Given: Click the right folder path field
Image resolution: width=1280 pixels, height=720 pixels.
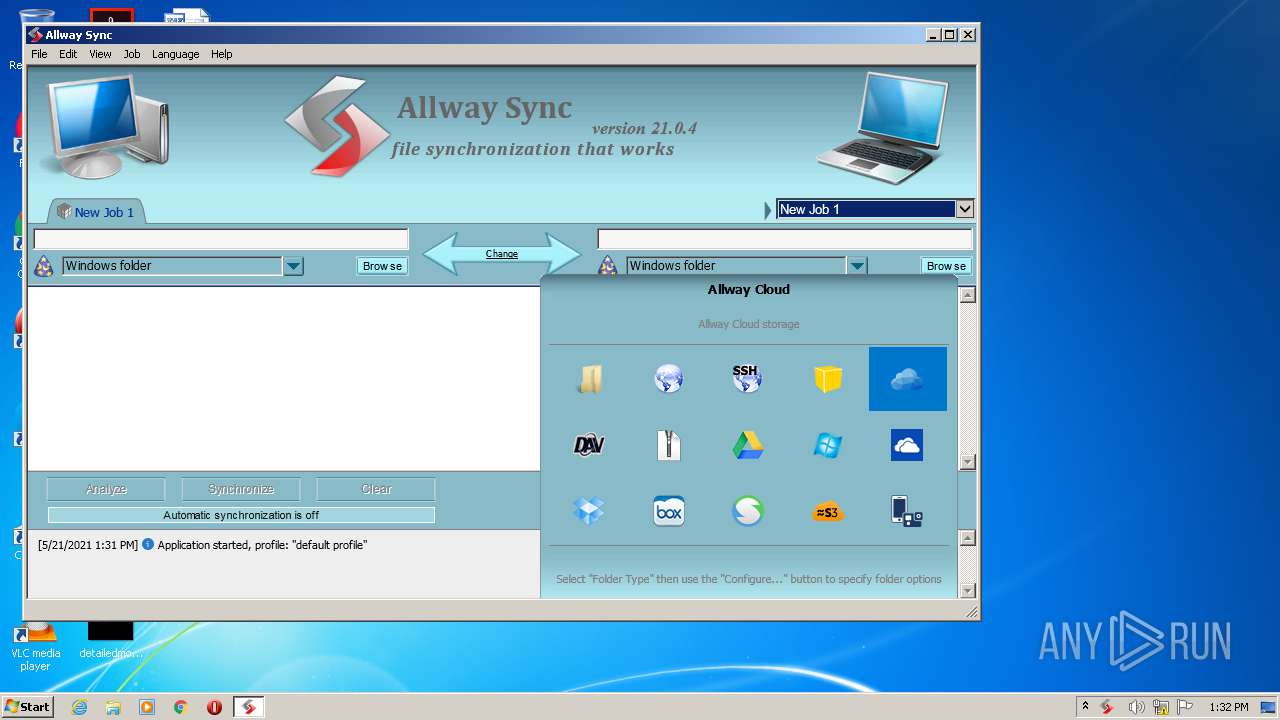Looking at the screenshot, I should coord(785,239).
